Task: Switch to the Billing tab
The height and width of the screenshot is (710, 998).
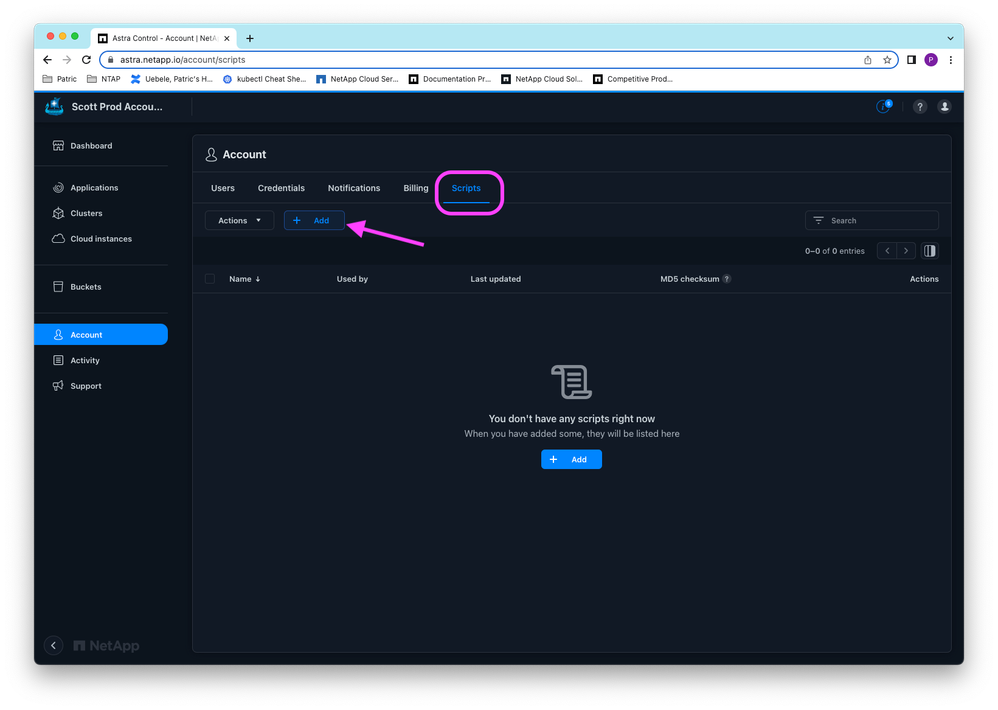Action: coord(416,188)
